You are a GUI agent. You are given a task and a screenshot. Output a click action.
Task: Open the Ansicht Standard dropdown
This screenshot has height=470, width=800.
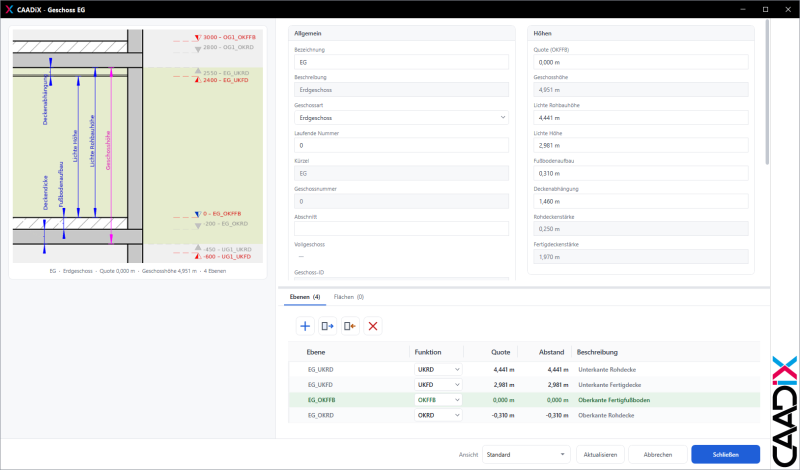point(526,455)
